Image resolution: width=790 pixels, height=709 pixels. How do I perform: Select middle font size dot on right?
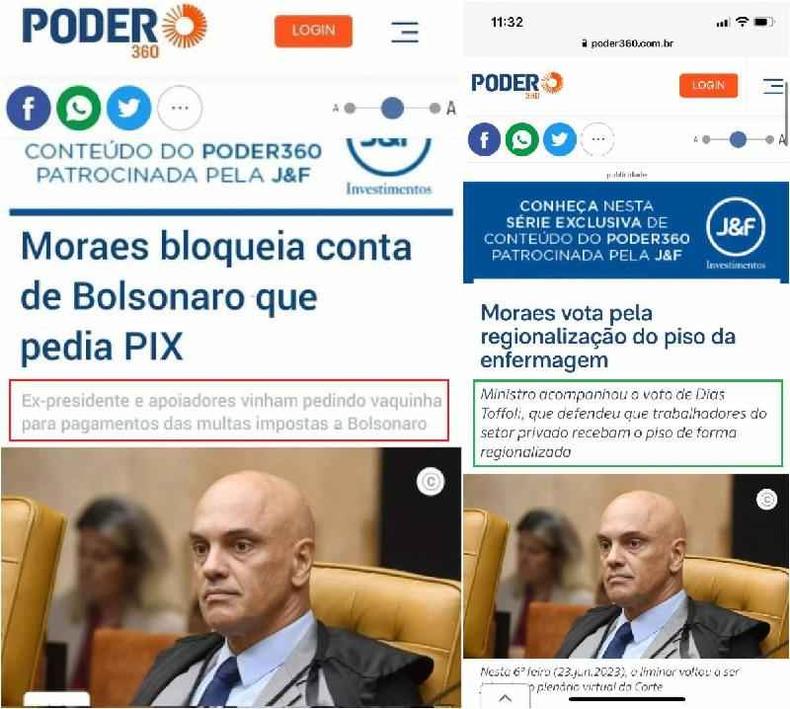[738, 140]
